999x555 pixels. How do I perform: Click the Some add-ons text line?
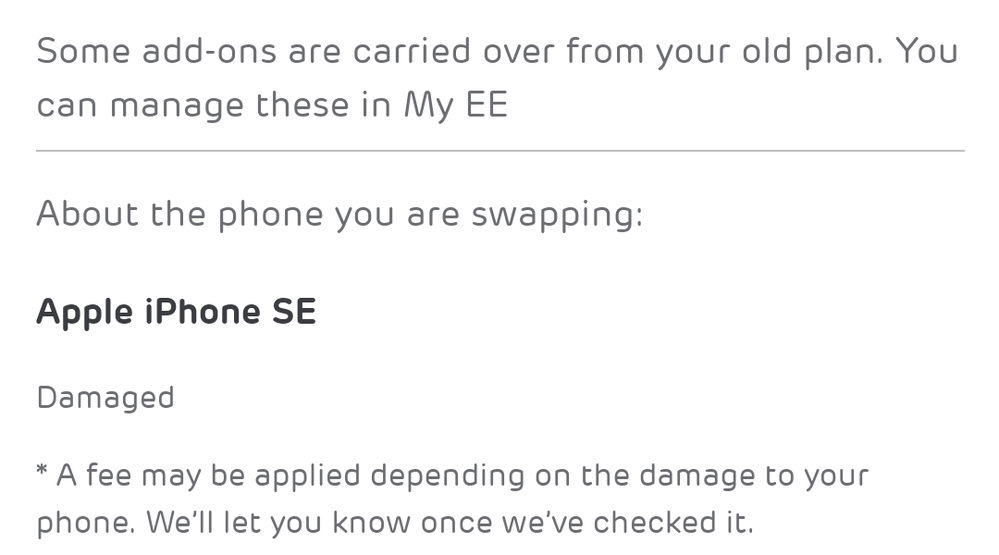pos(497,51)
